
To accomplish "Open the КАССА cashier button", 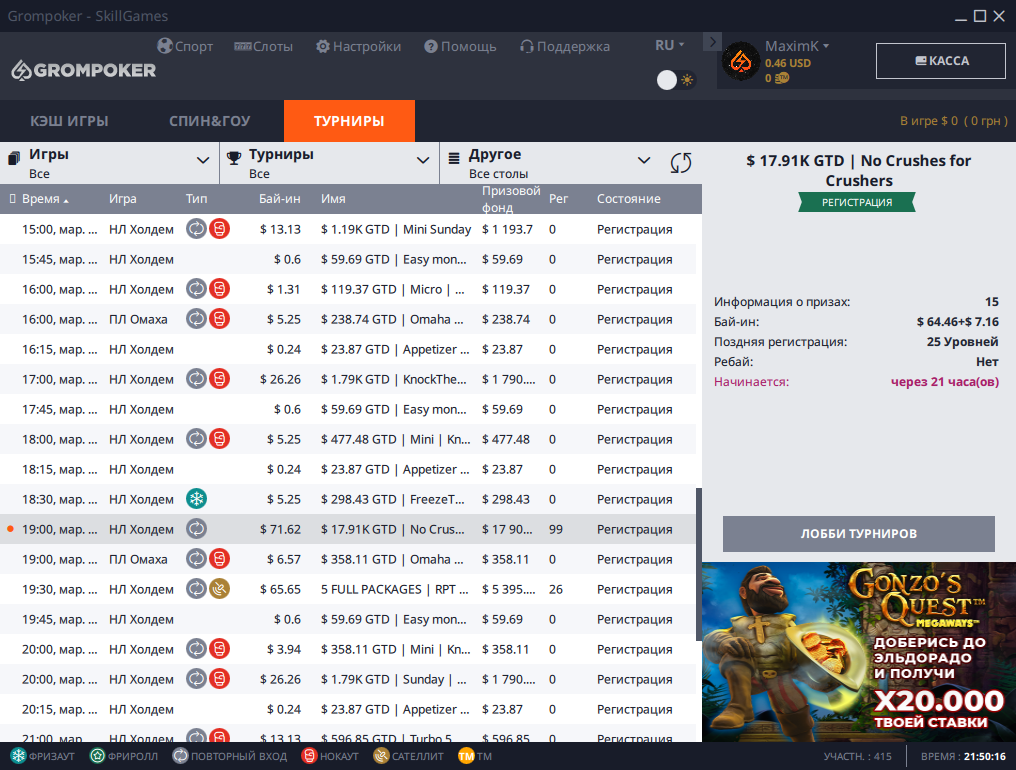I will [941, 61].
